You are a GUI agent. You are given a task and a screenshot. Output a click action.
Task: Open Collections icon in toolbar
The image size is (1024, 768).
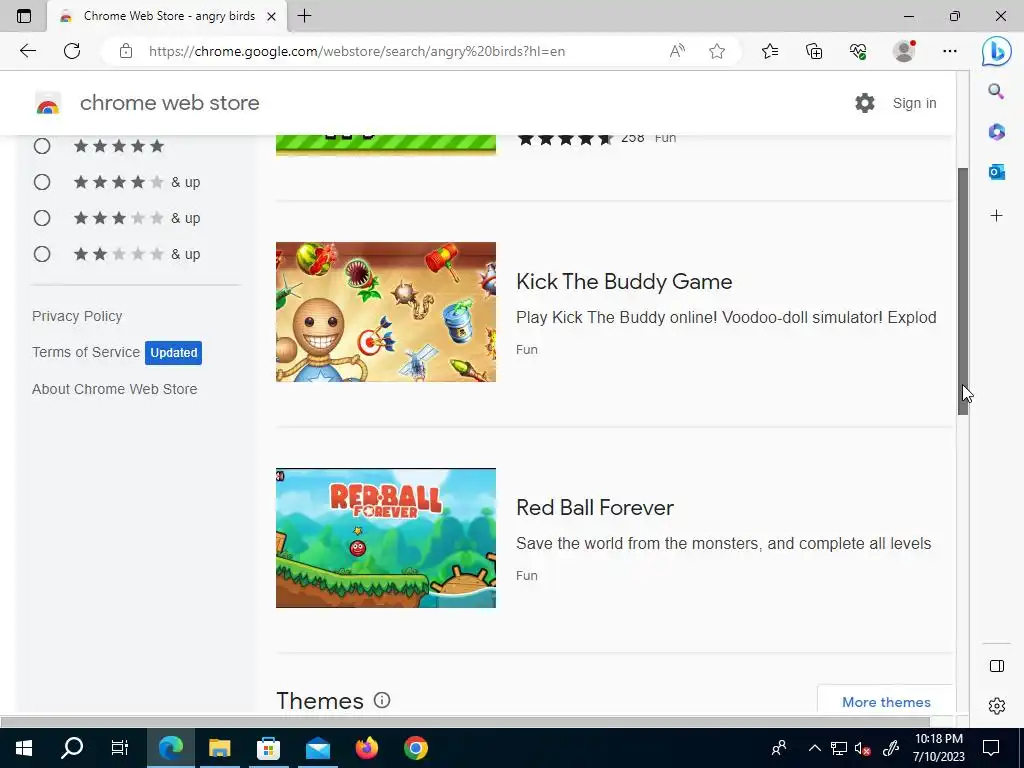click(x=814, y=51)
